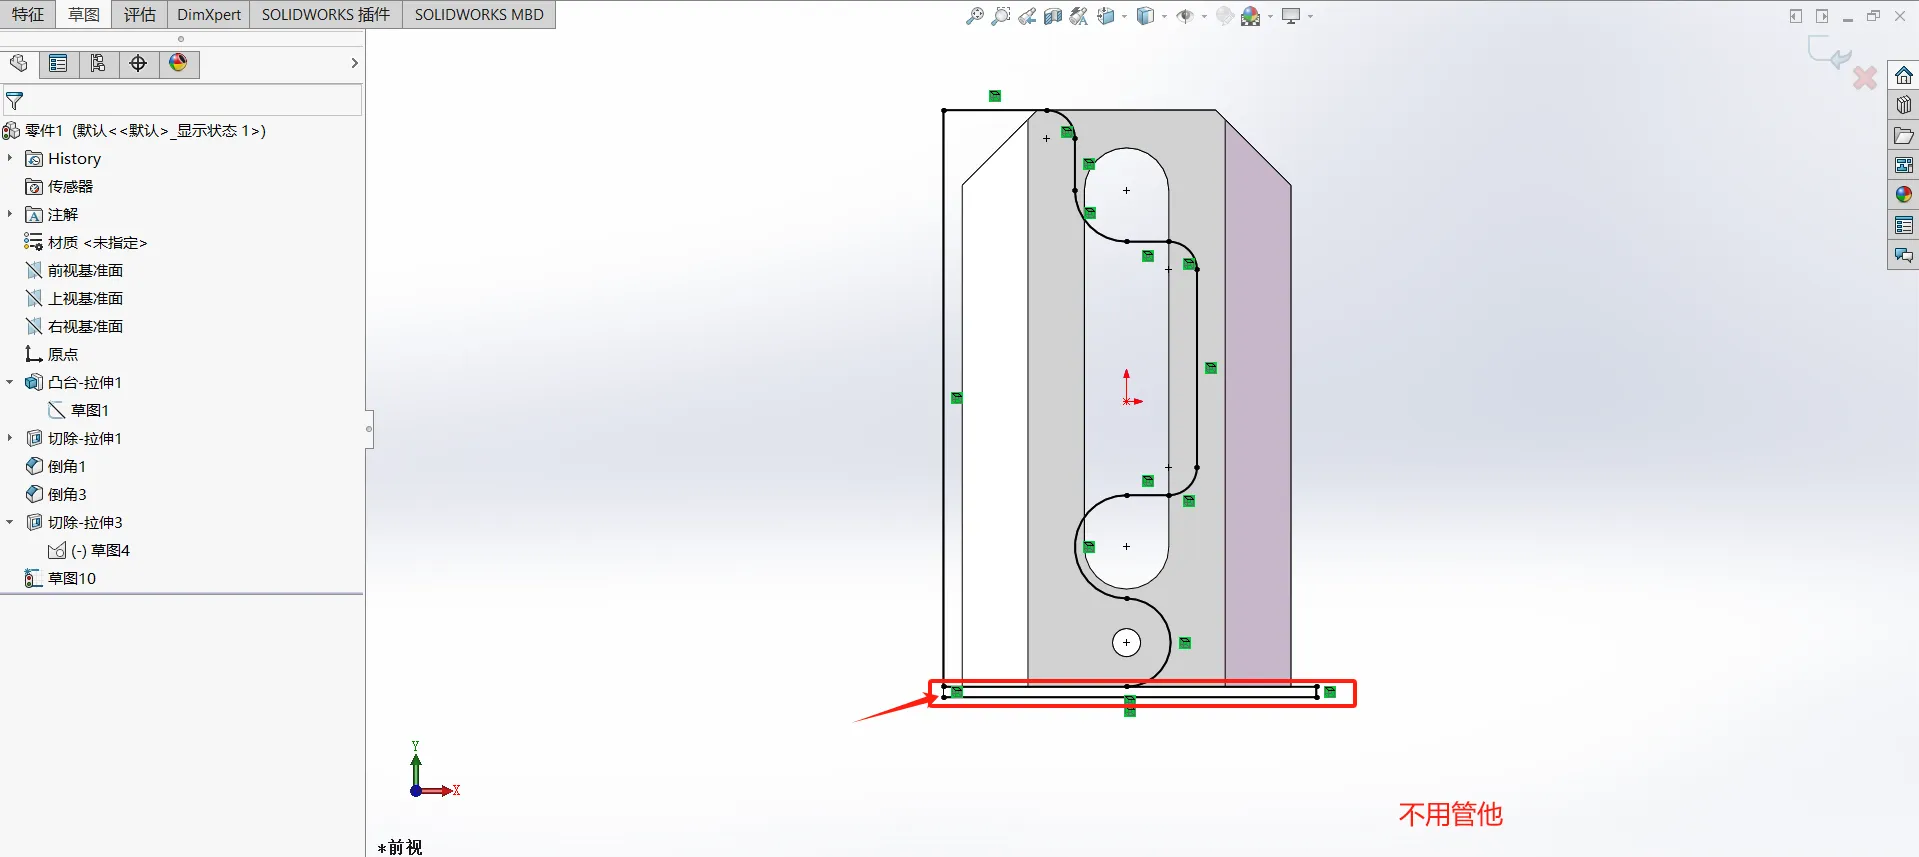Open the Custom Properties task pane
The width and height of the screenshot is (1919, 857).
tap(1903, 225)
